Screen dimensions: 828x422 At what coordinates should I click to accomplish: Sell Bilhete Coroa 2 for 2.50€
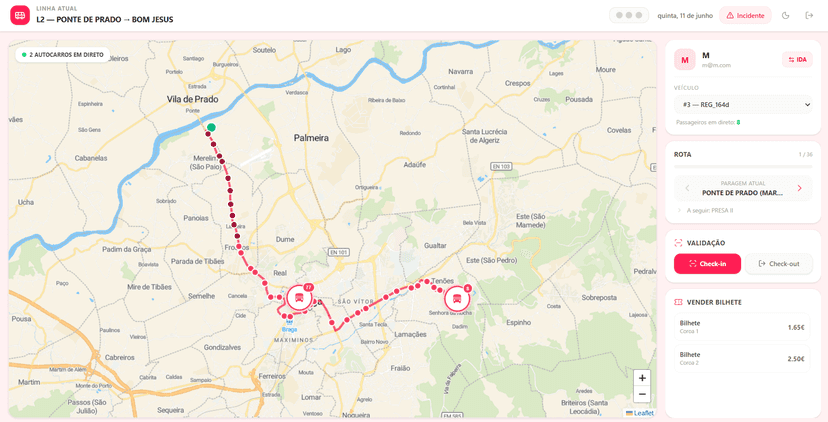[x=742, y=359]
